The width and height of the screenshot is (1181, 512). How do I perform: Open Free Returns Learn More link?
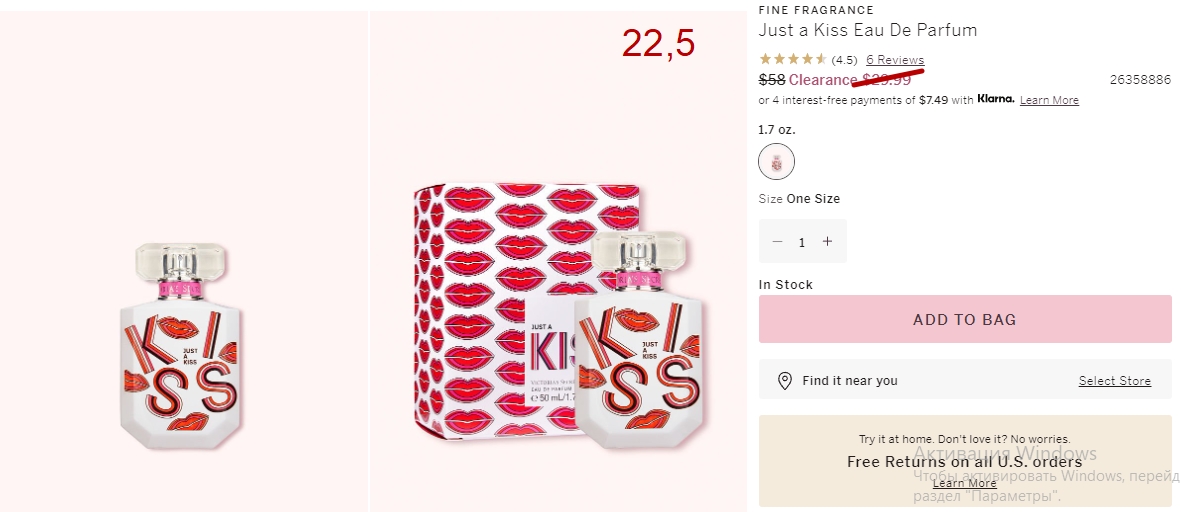click(964, 483)
